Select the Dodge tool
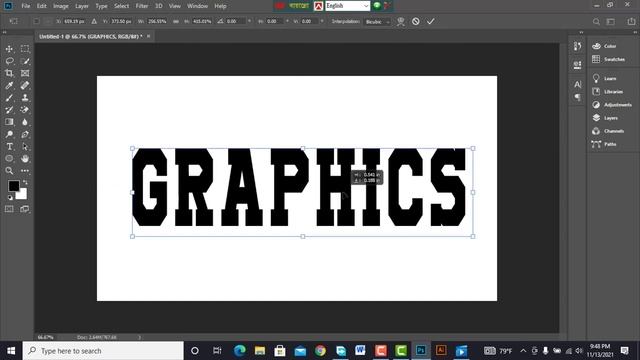 (9, 134)
